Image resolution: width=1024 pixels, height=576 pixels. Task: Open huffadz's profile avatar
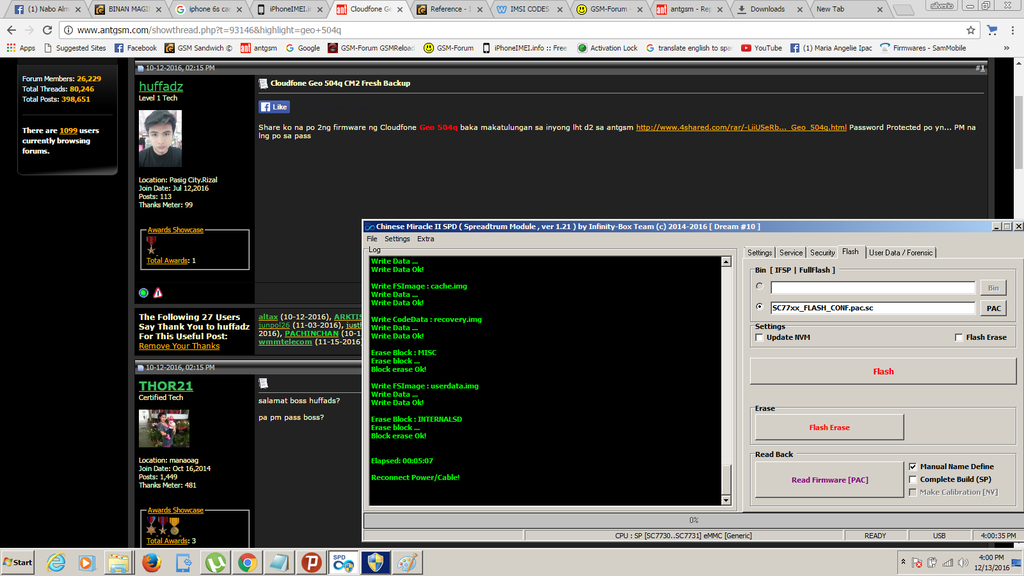[x=160, y=138]
